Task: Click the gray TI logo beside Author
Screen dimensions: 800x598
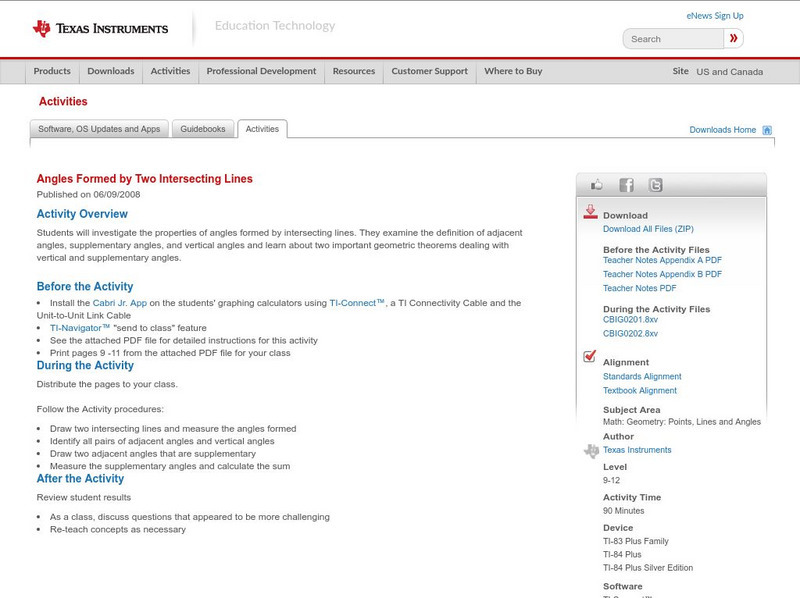Action: [x=591, y=451]
